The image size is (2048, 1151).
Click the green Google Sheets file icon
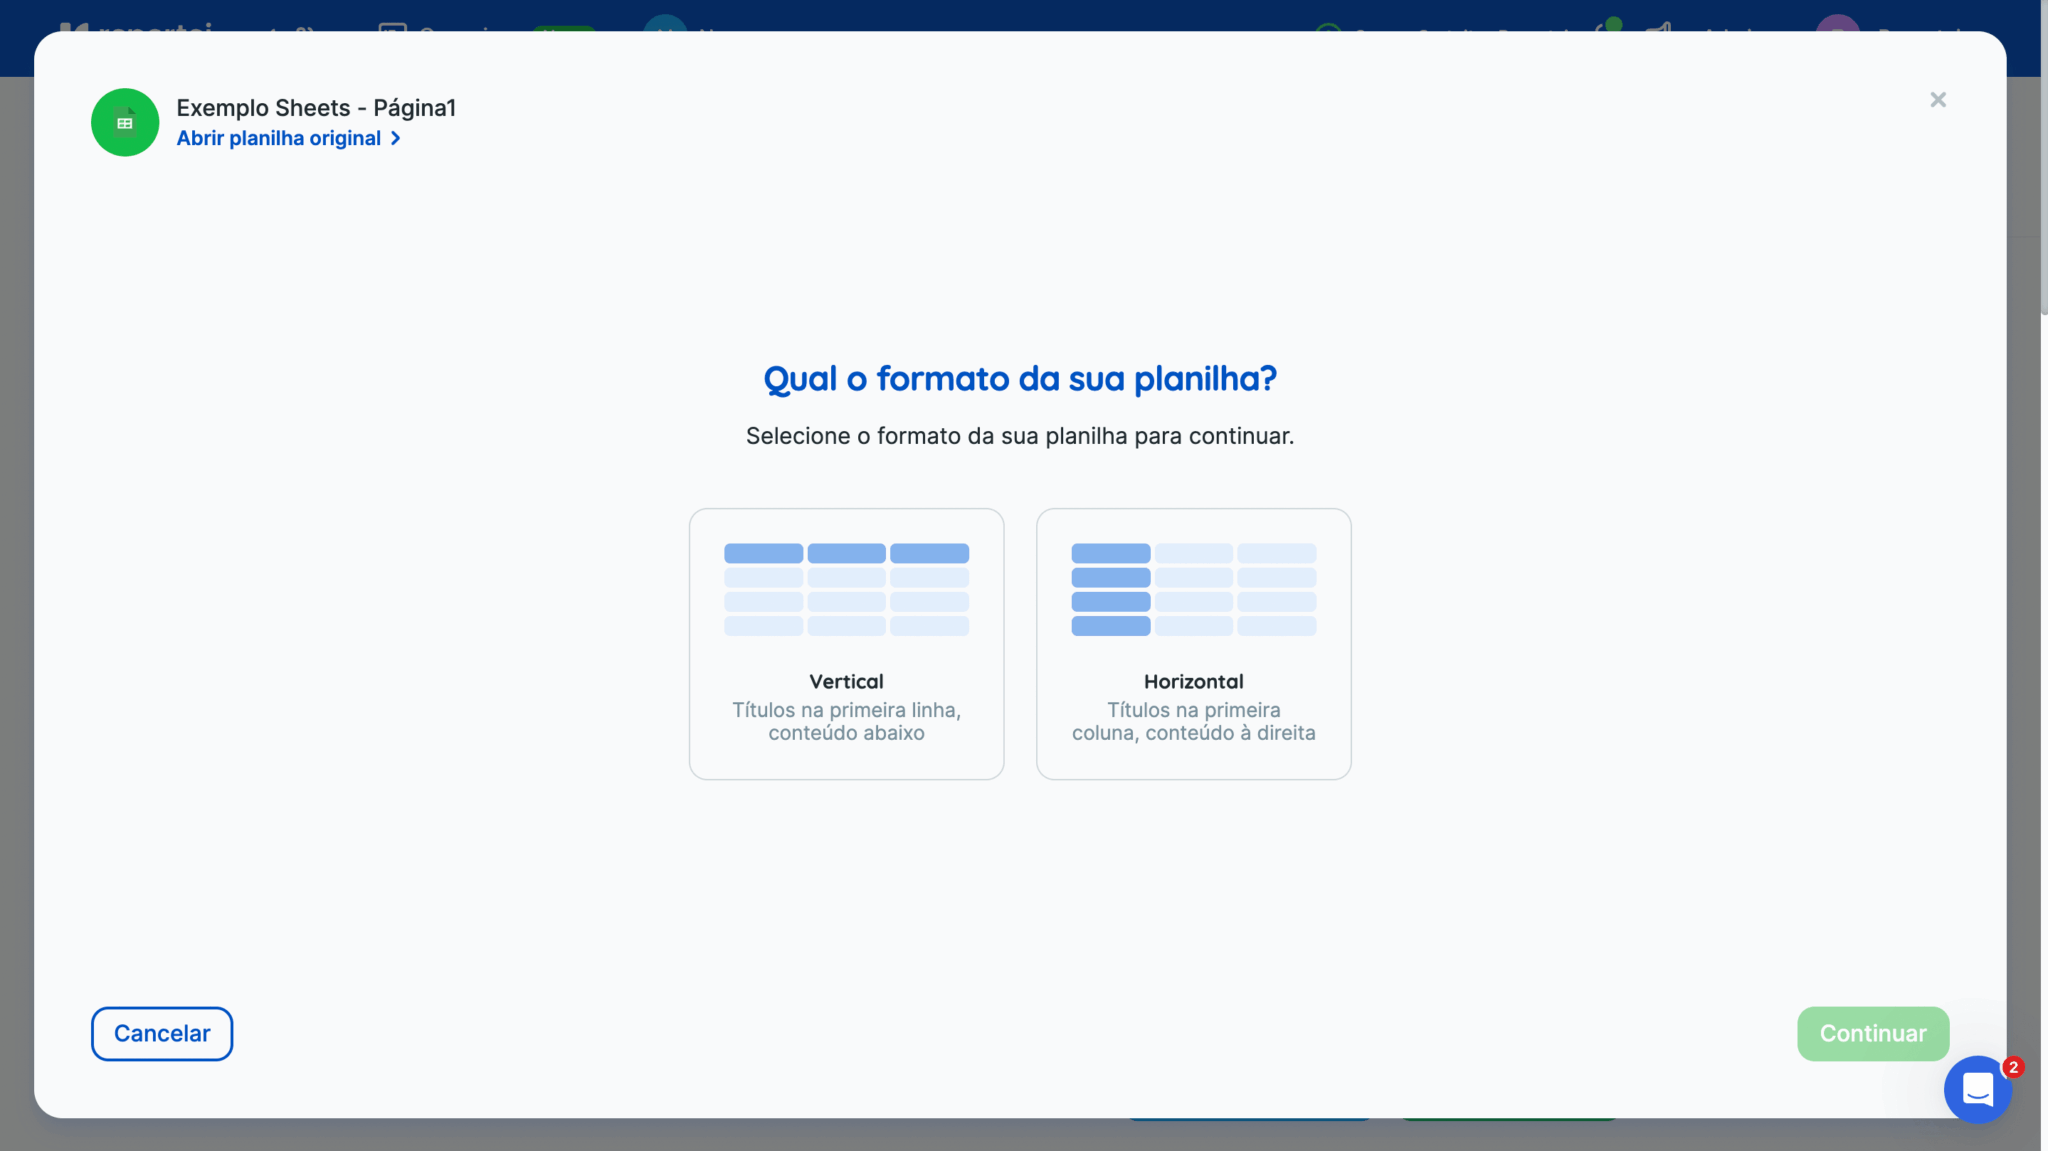(x=125, y=121)
